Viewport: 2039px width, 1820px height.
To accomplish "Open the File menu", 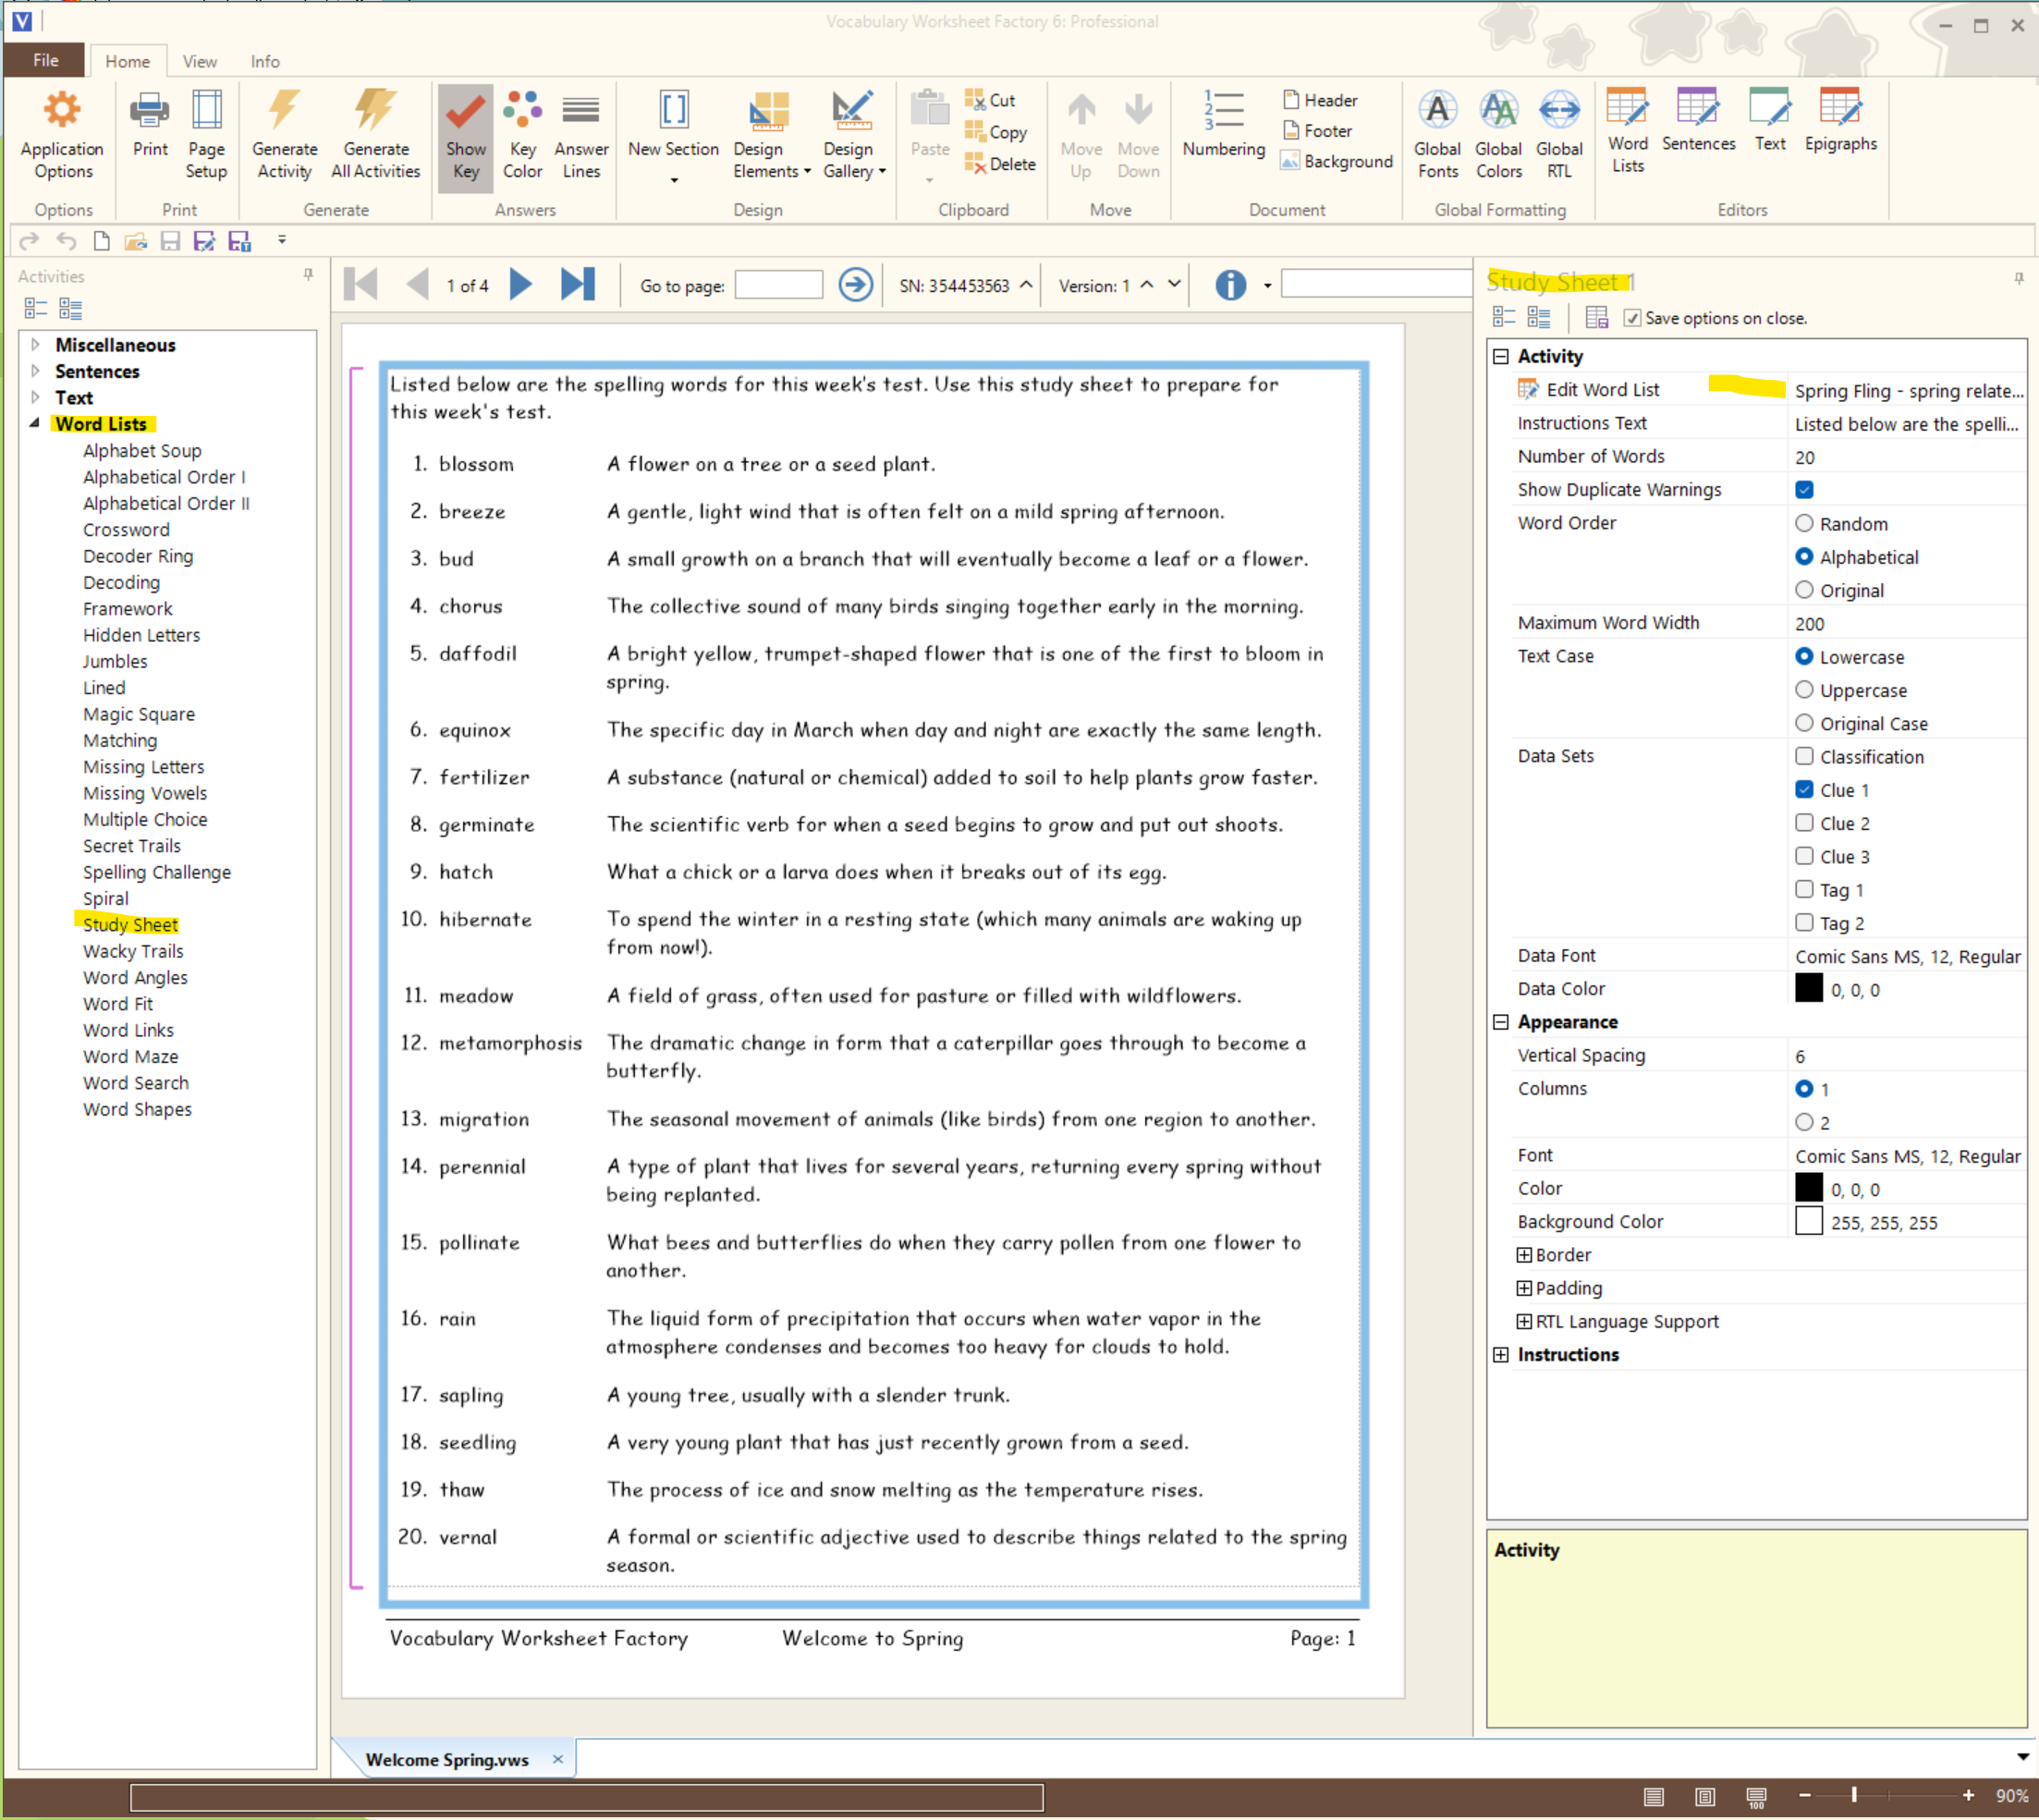I will pos(45,60).
